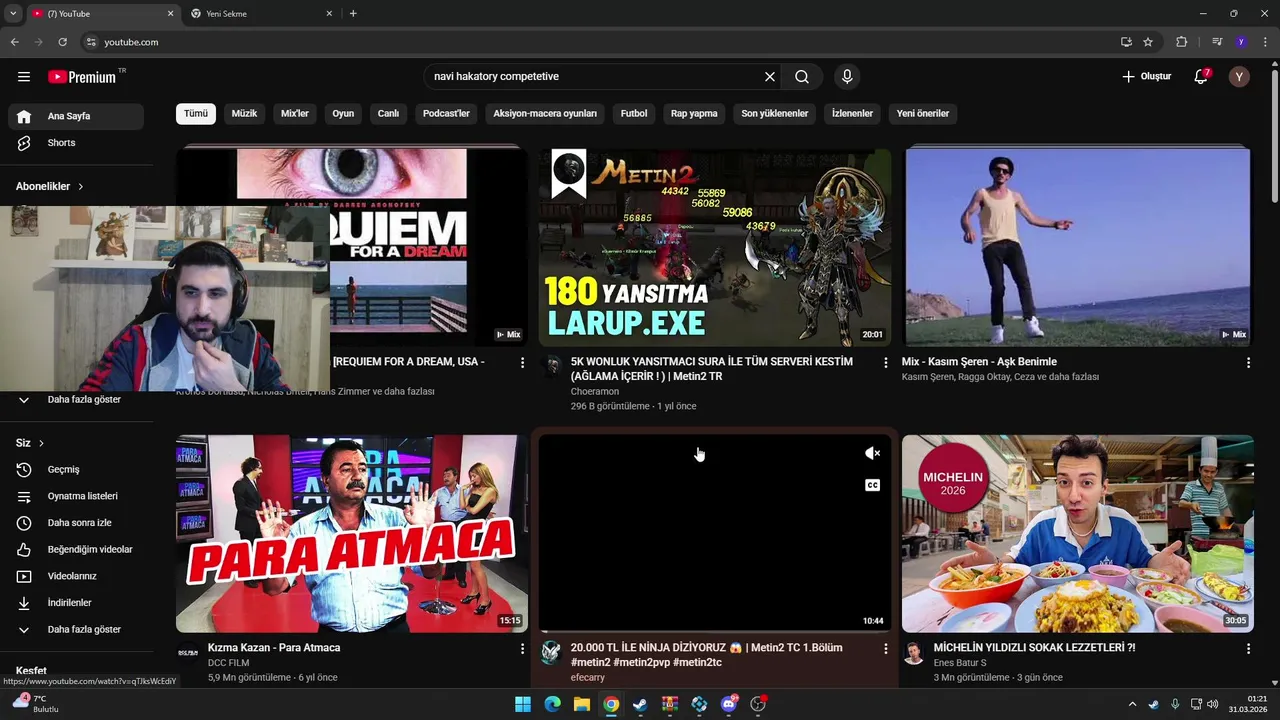The width and height of the screenshot is (1280, 720).
Task: Bookmark this page with the star
Action: click(x=1148, y=42)
